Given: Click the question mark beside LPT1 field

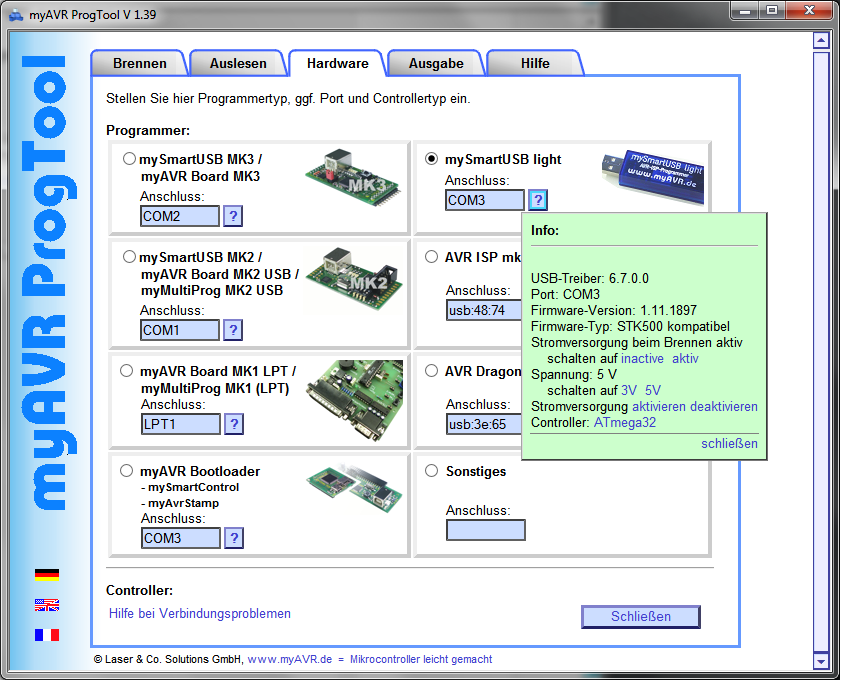Looking at the screenshot, I should point(234,424).
